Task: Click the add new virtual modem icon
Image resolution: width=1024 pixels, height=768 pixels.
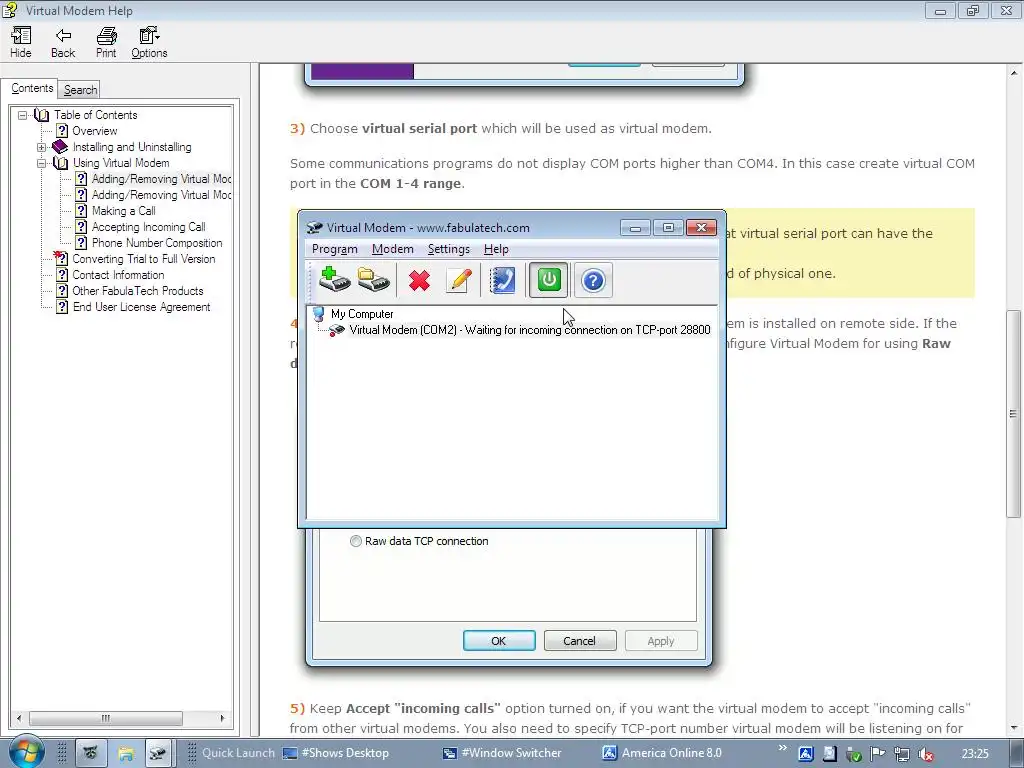Action: (x=334, y=280)
